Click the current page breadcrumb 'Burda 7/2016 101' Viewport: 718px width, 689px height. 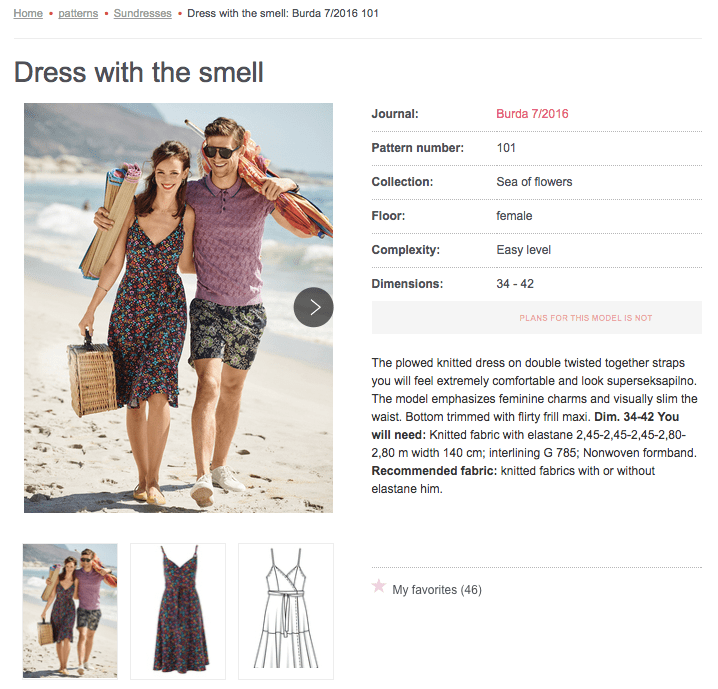[282, 14]
